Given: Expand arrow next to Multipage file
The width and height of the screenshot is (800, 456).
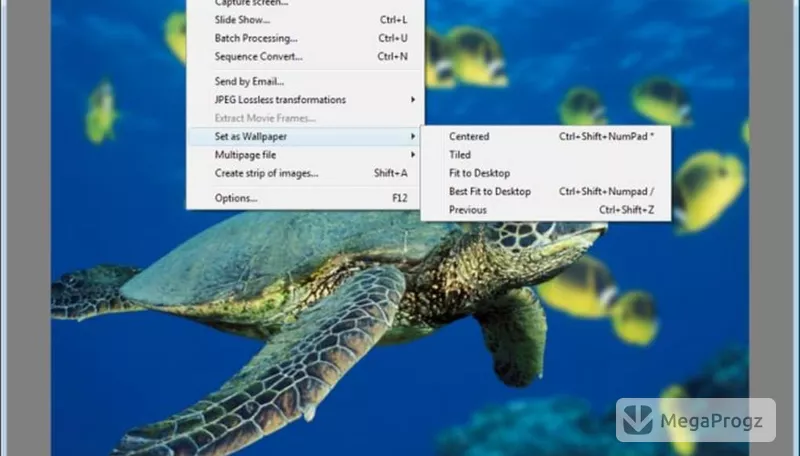Looking at the screenshot, I should [x=413, y=155].
